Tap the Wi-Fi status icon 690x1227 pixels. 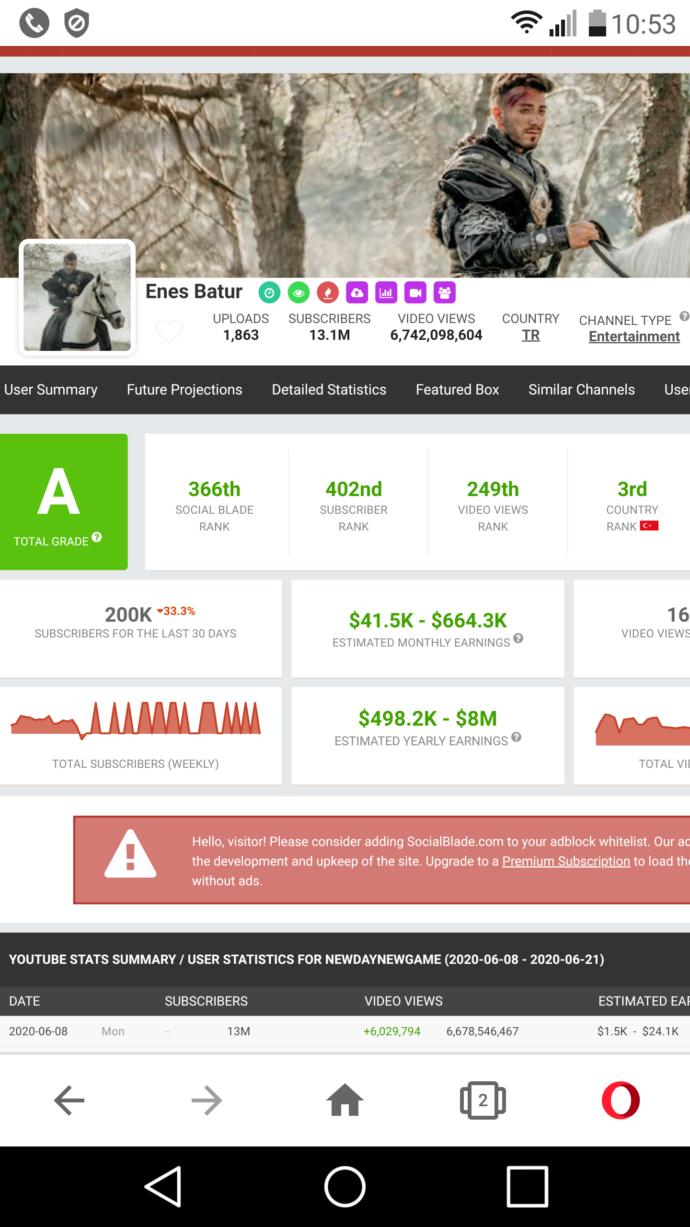[x=526, y=22]
